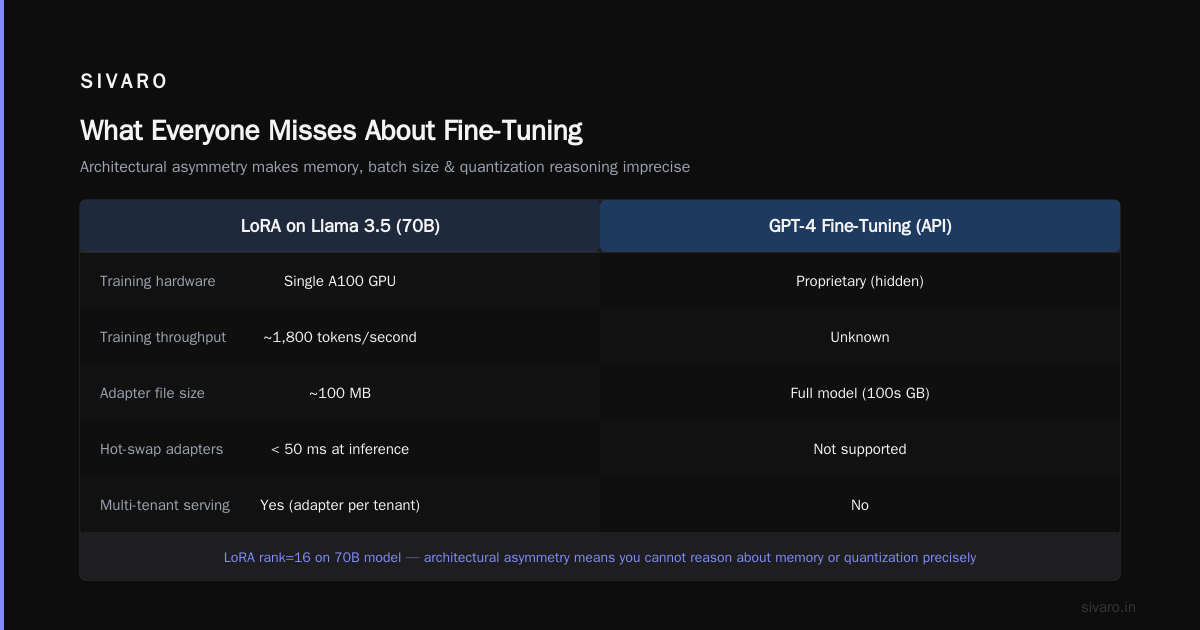Click the 'Multi-tenant serving' row label
Viewport: 1200px width, 630px height.
[x=165, y=505]
